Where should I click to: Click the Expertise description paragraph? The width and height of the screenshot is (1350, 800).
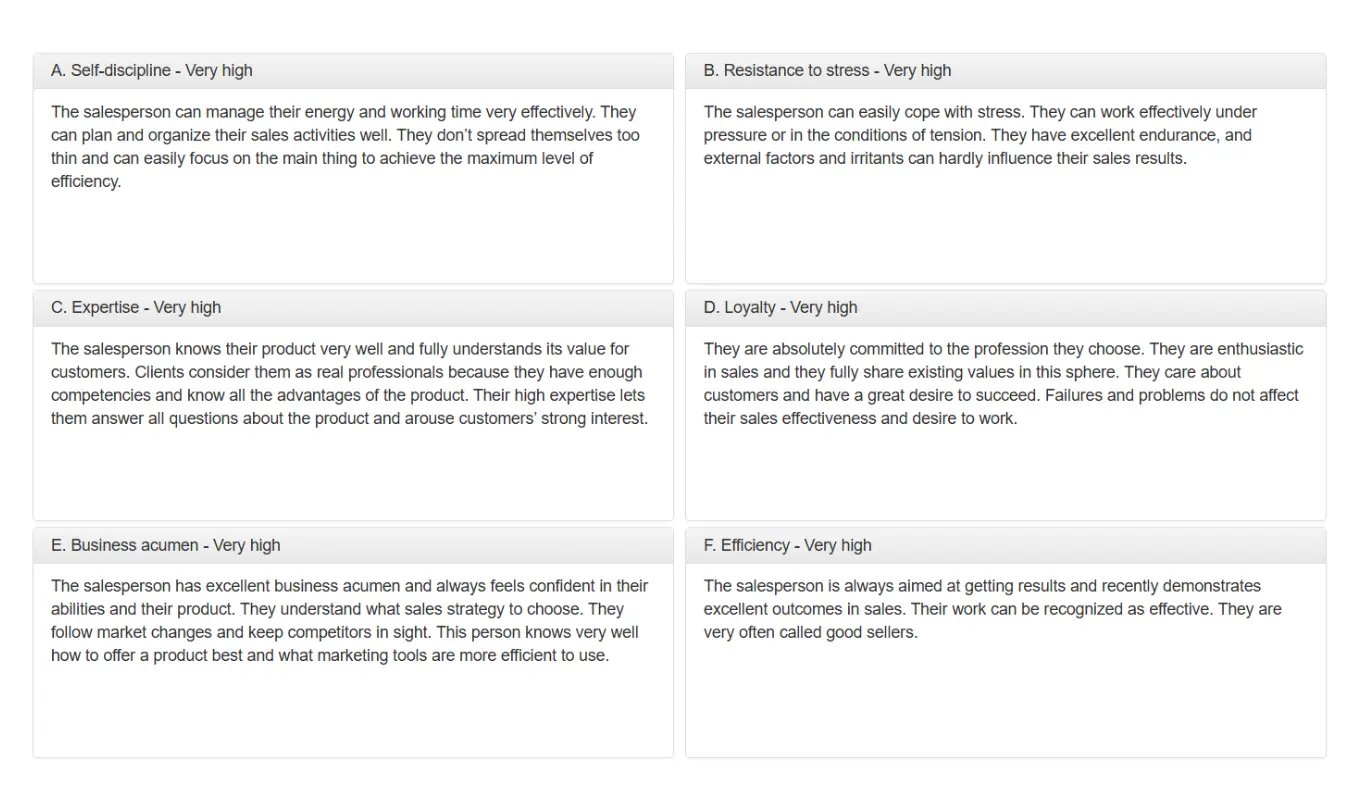(350, 384)
